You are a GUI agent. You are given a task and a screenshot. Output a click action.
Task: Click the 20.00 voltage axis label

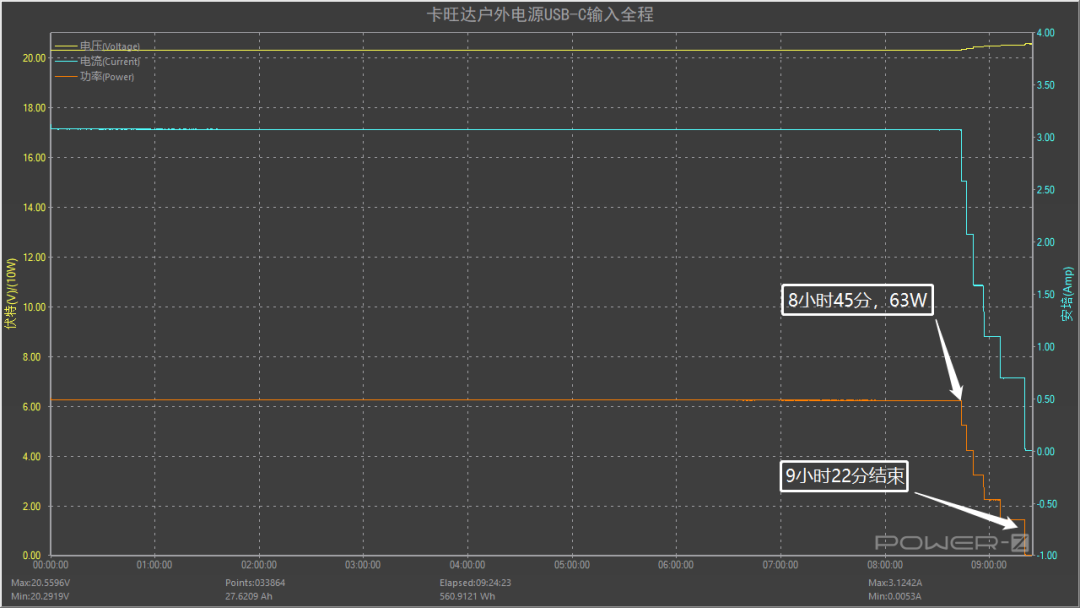(34, 58)
